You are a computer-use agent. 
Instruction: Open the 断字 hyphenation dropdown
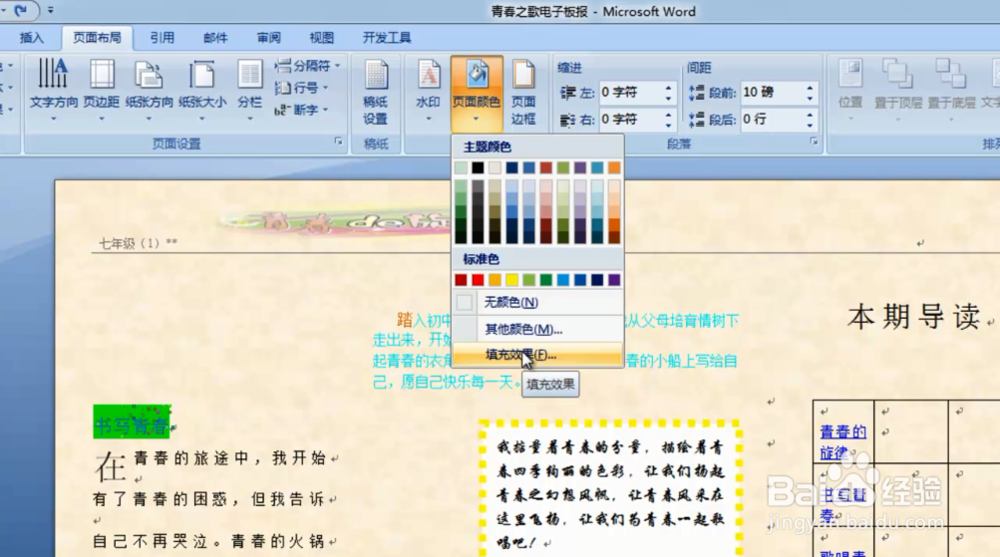pyautogui.click(x=302, y=110)
